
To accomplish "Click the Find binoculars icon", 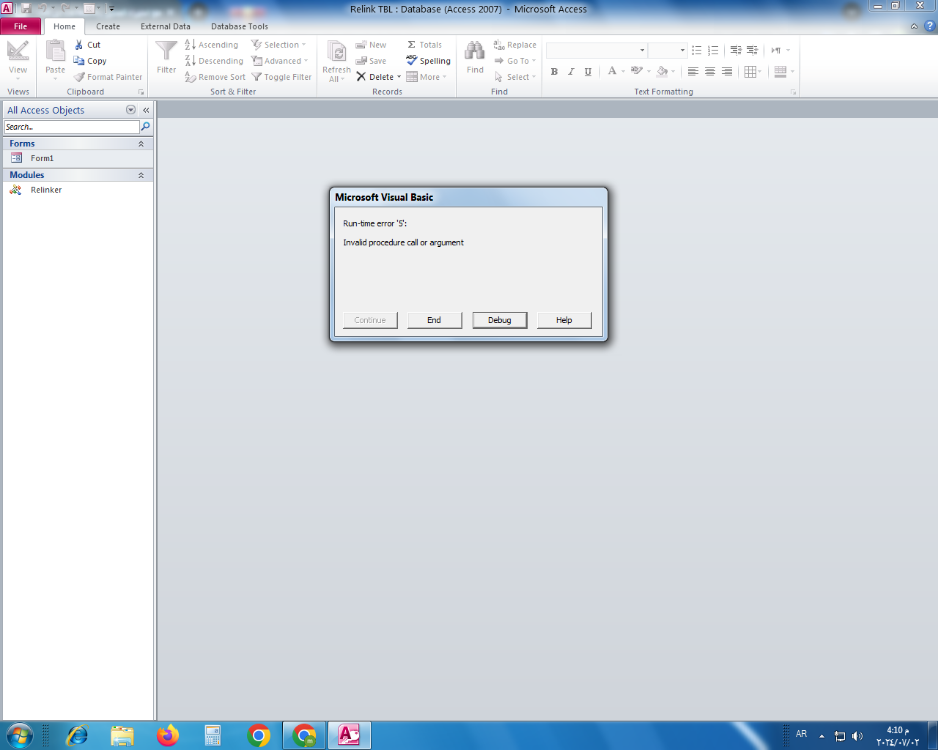I will [475, 51].
